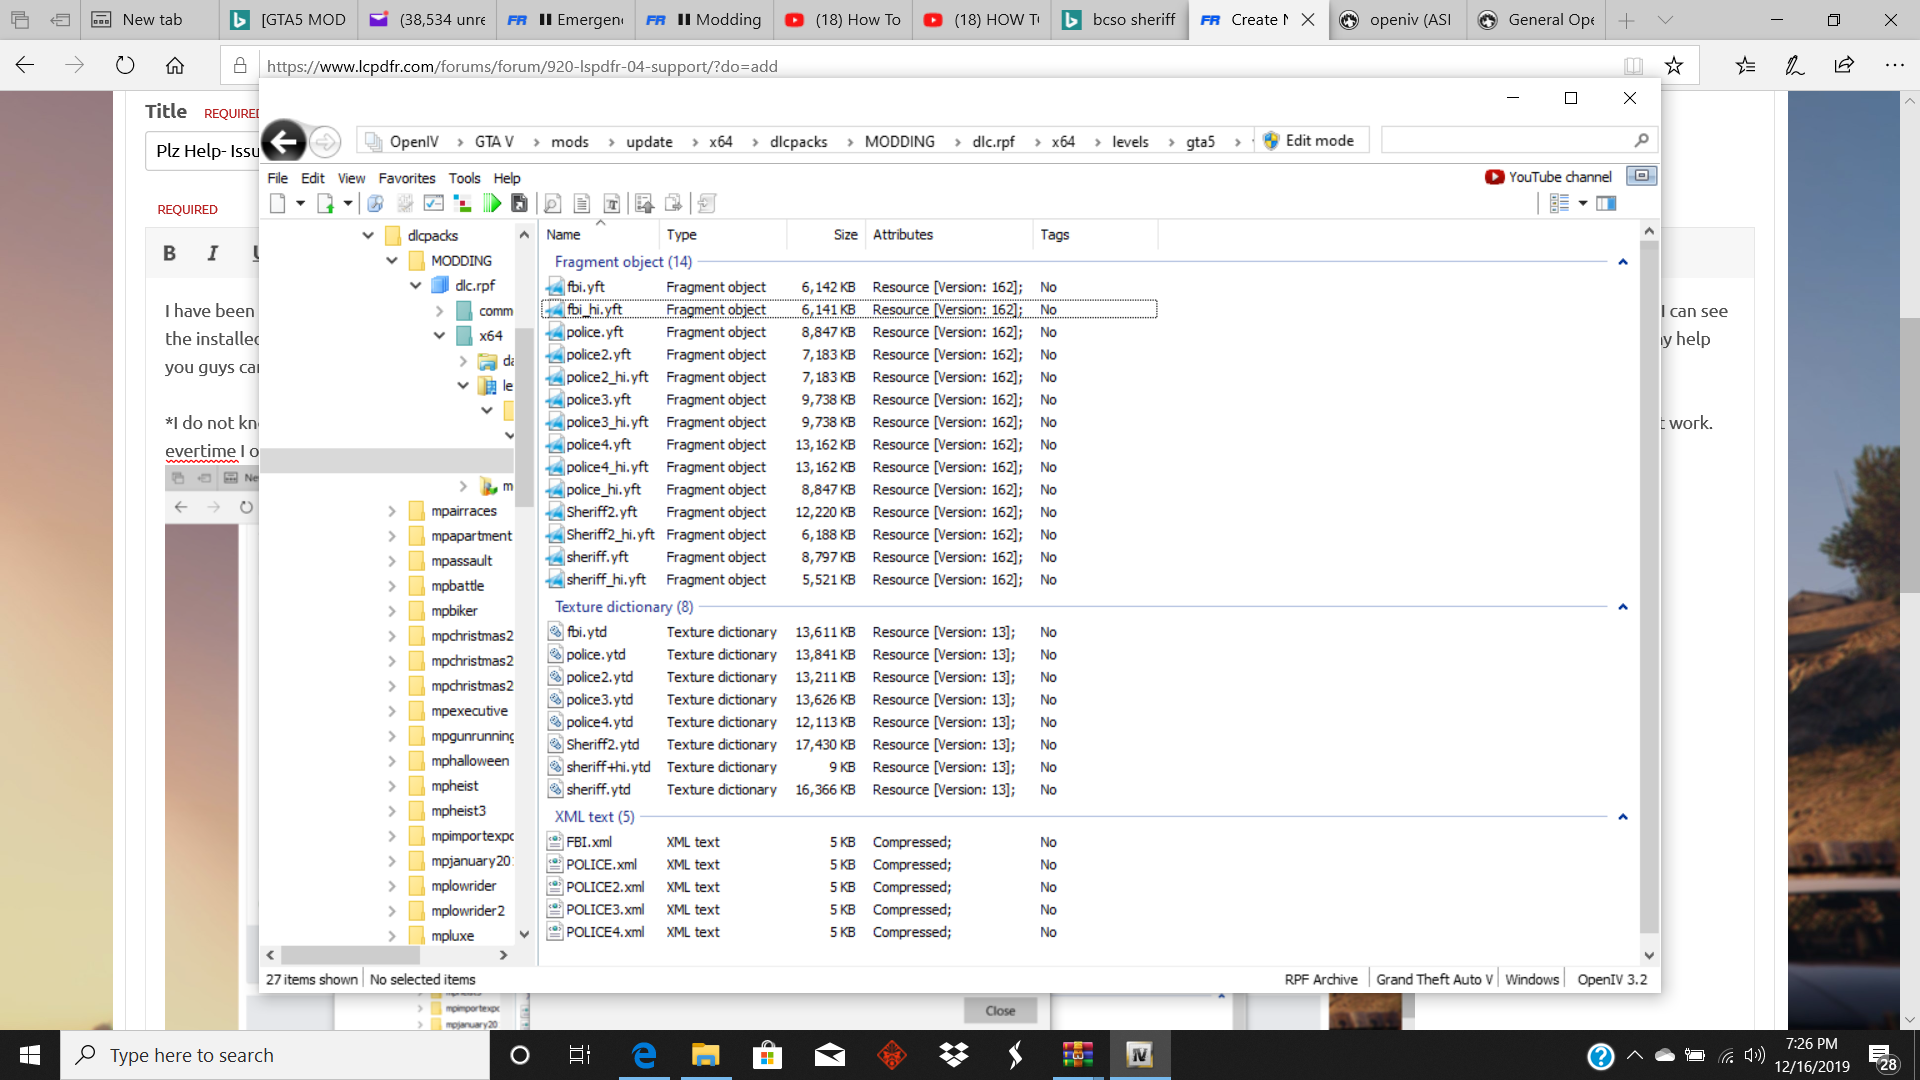Click the OpenIV back navigation arrow
Viewport: 1920px width, 1080px height.
pyautogui.click(x=284, y=142)
